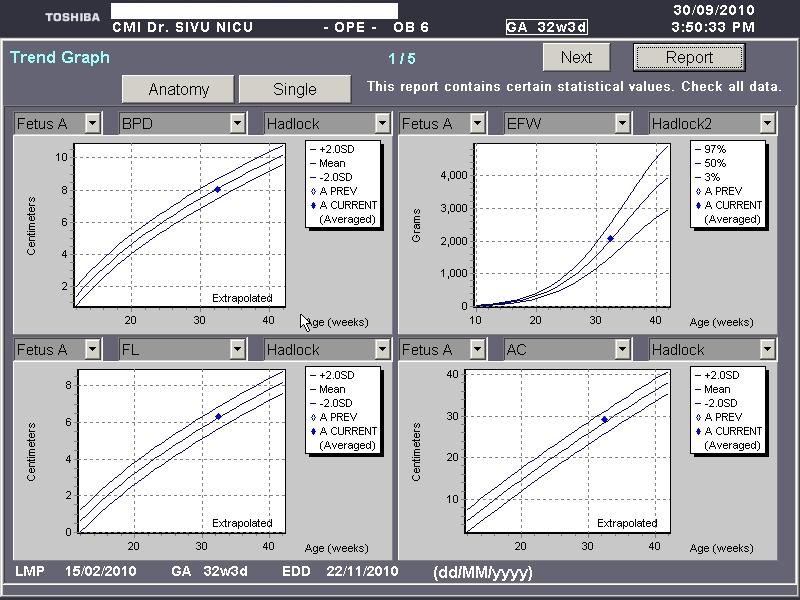Click the current data point on EFW graph
This screenshot has height=600, width=800.
610,238
